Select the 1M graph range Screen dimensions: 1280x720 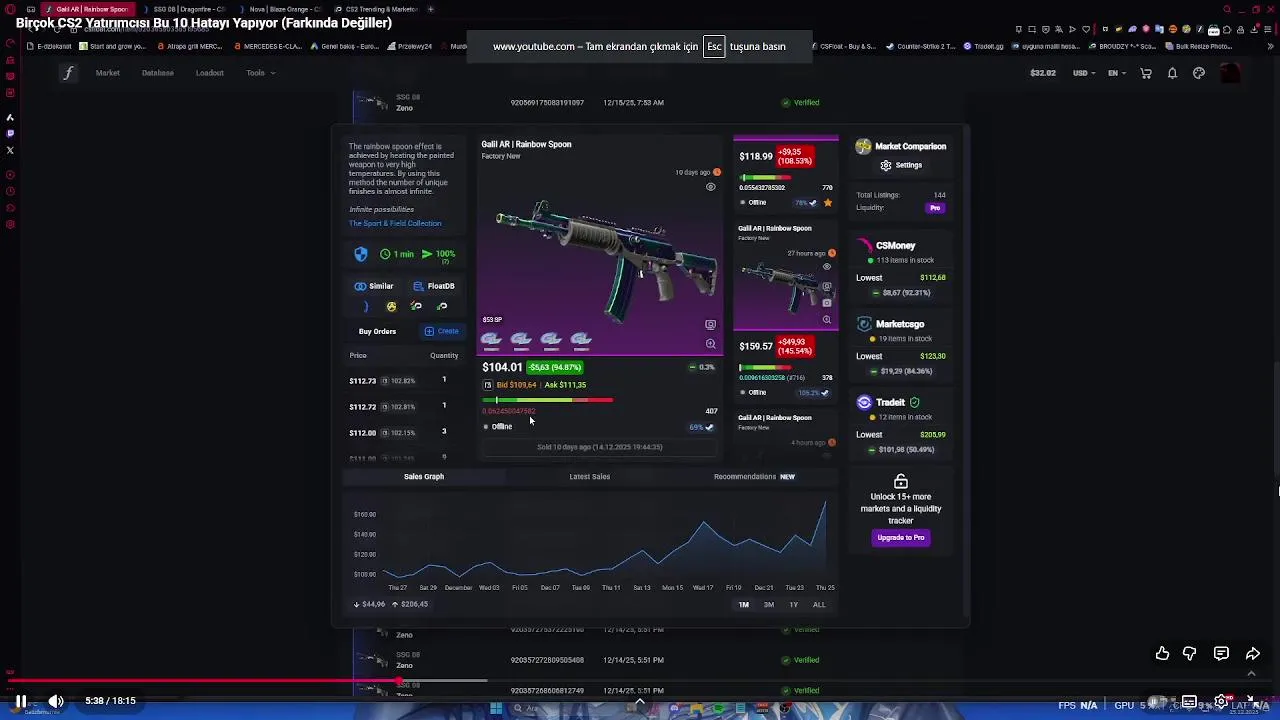point(743,605)
